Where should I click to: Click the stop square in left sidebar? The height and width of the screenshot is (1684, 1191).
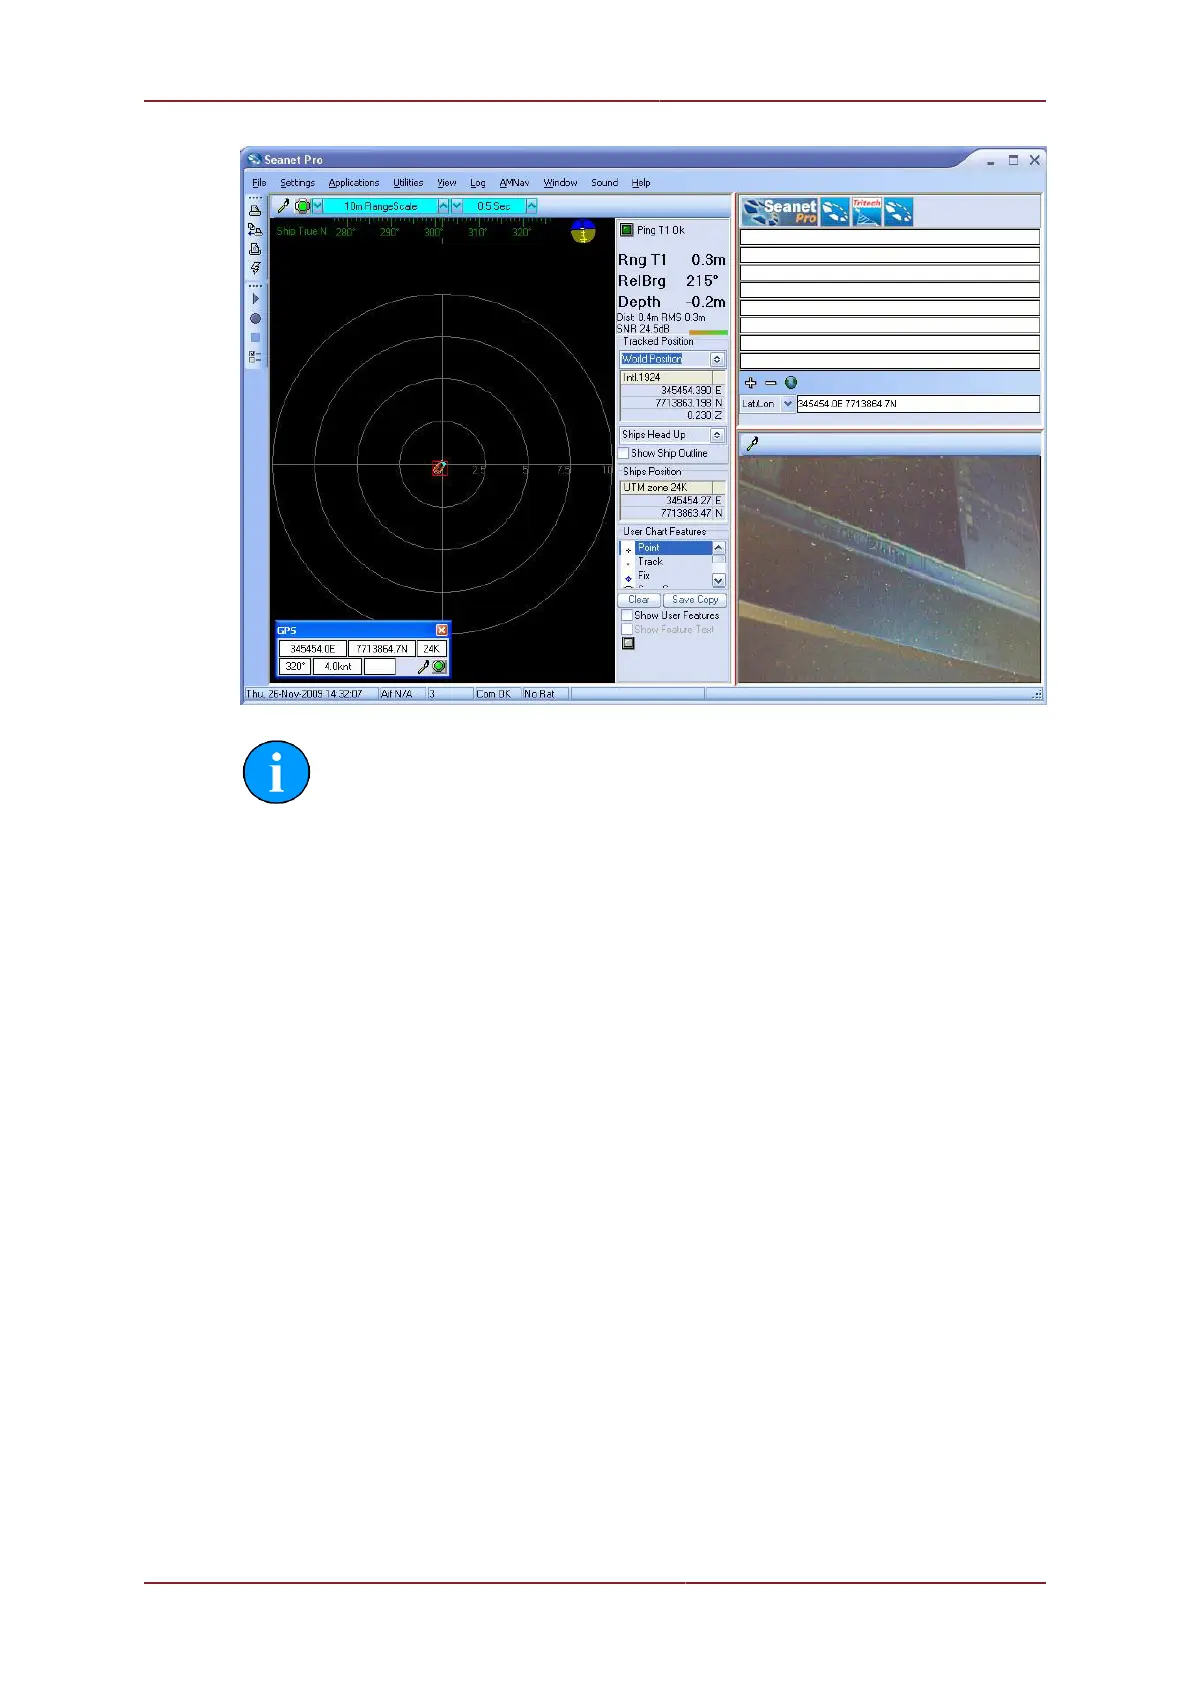(255, 338)
